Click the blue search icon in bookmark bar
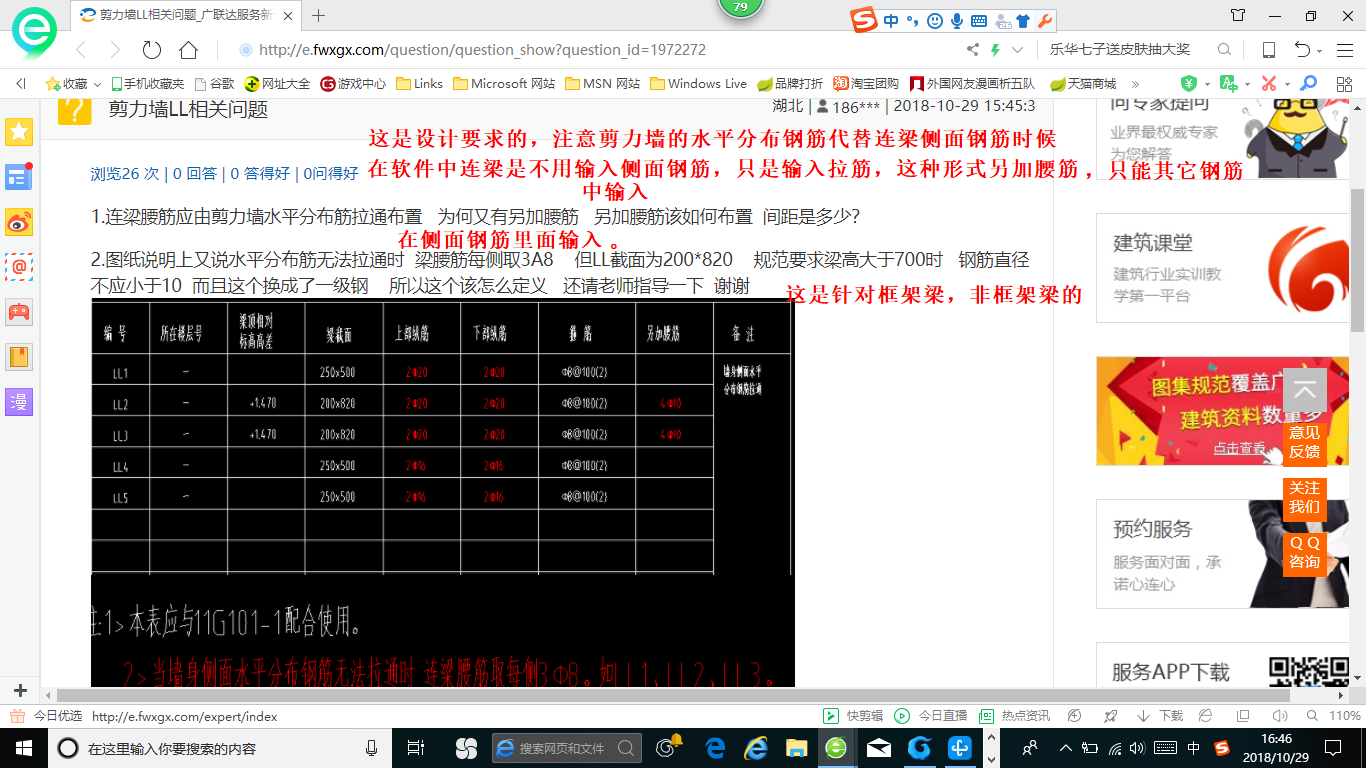The width and height of the screenshot is (1366, 768). (1307, 84)
